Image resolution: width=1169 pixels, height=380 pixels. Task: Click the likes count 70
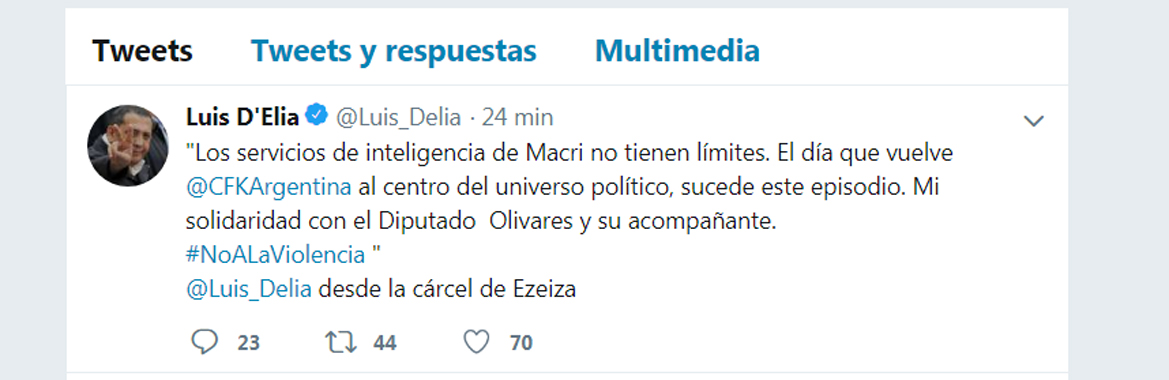coord(521,343)
